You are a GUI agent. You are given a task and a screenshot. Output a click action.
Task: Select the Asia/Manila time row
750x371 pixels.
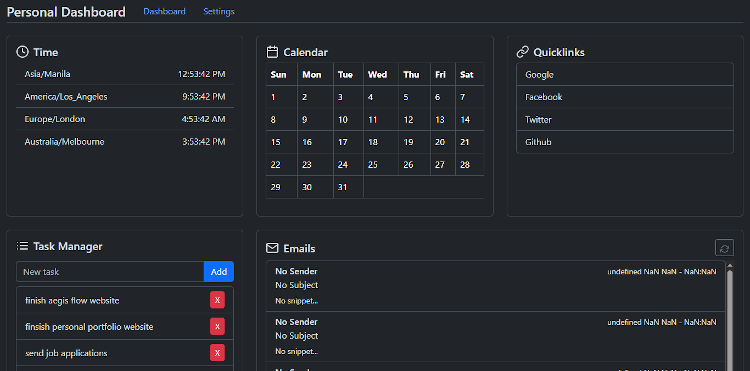(x=125, y=74)
